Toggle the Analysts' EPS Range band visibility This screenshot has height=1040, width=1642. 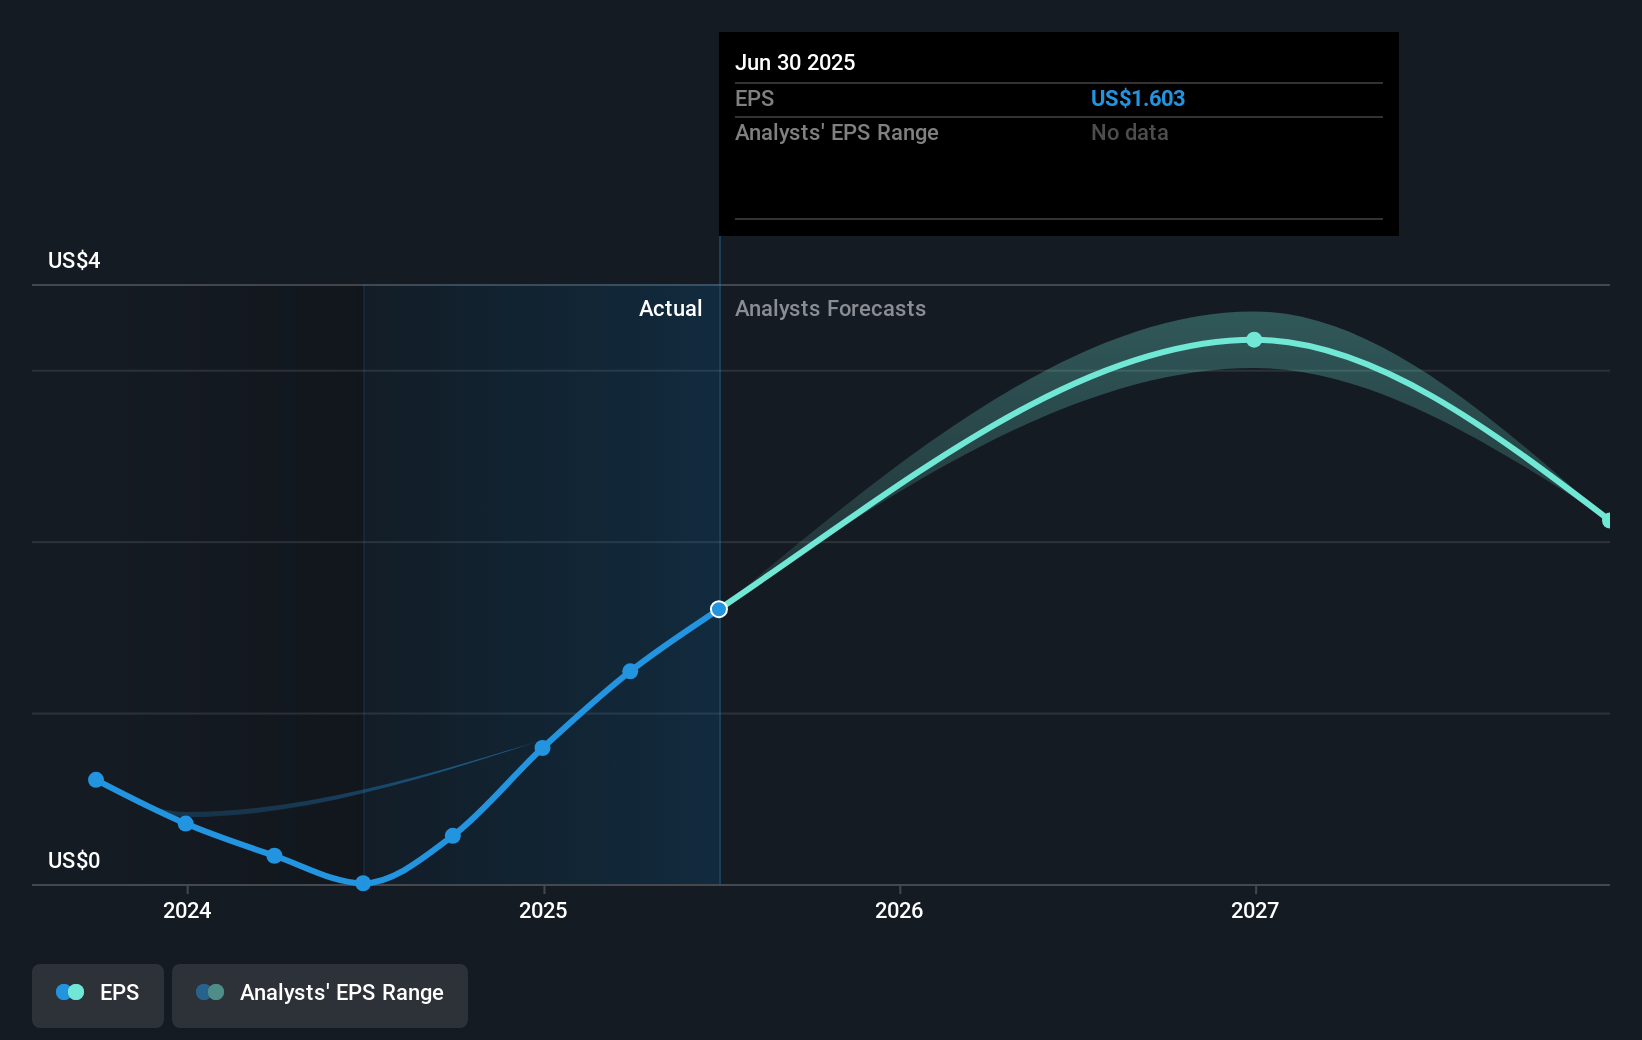[320, 995]
